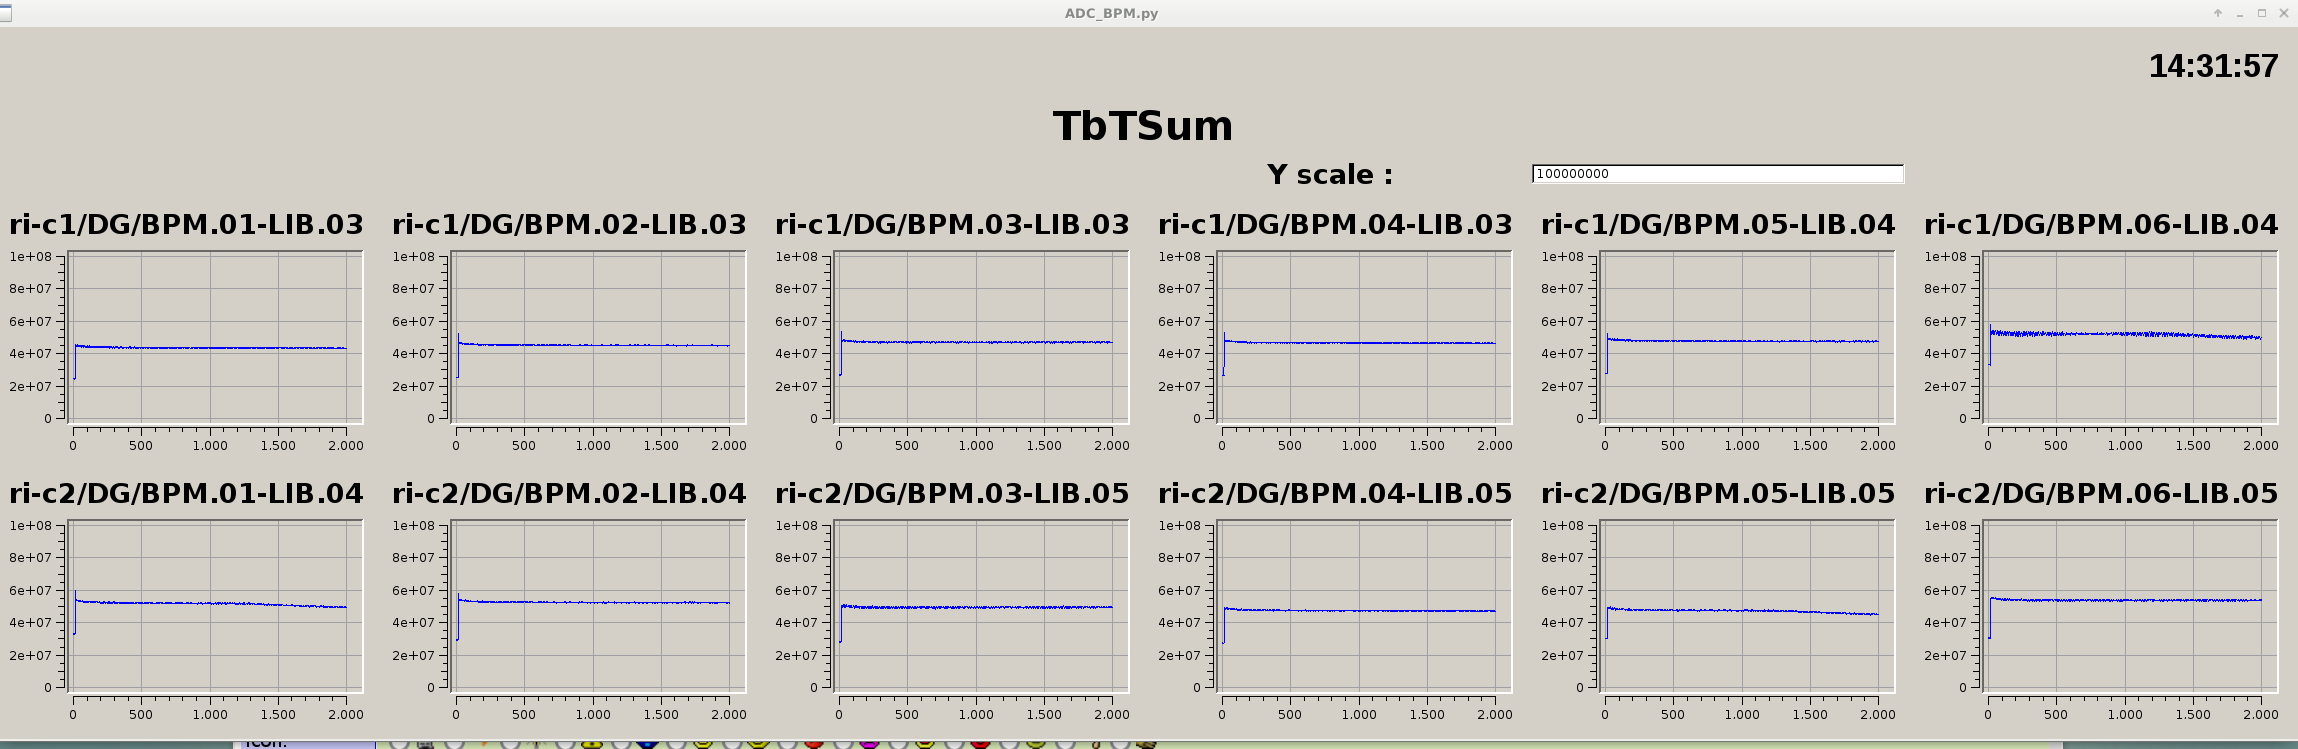
Task: Click the ADC_BPM.py title bar text
Action: pos(1111,13)
